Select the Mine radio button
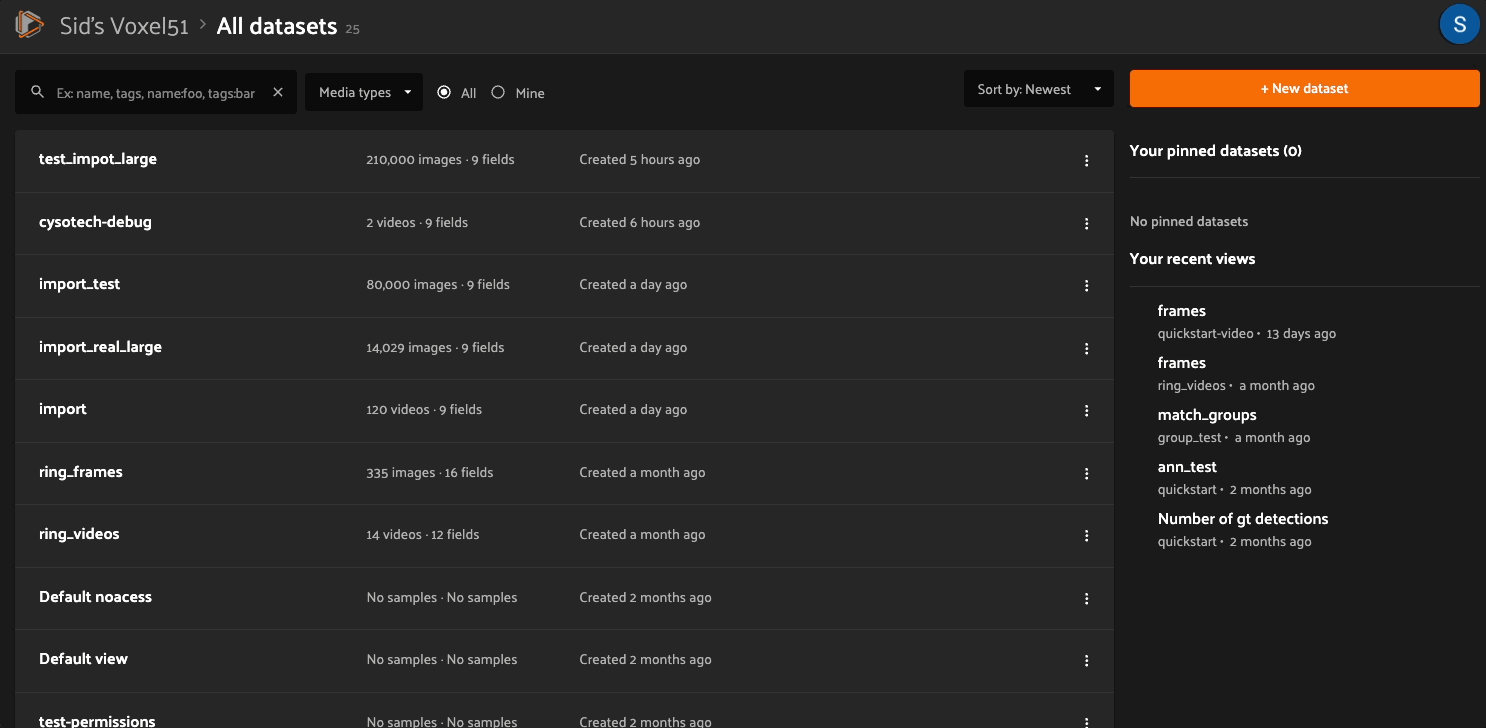The image size is (1486, 728). tap(498, 92)
